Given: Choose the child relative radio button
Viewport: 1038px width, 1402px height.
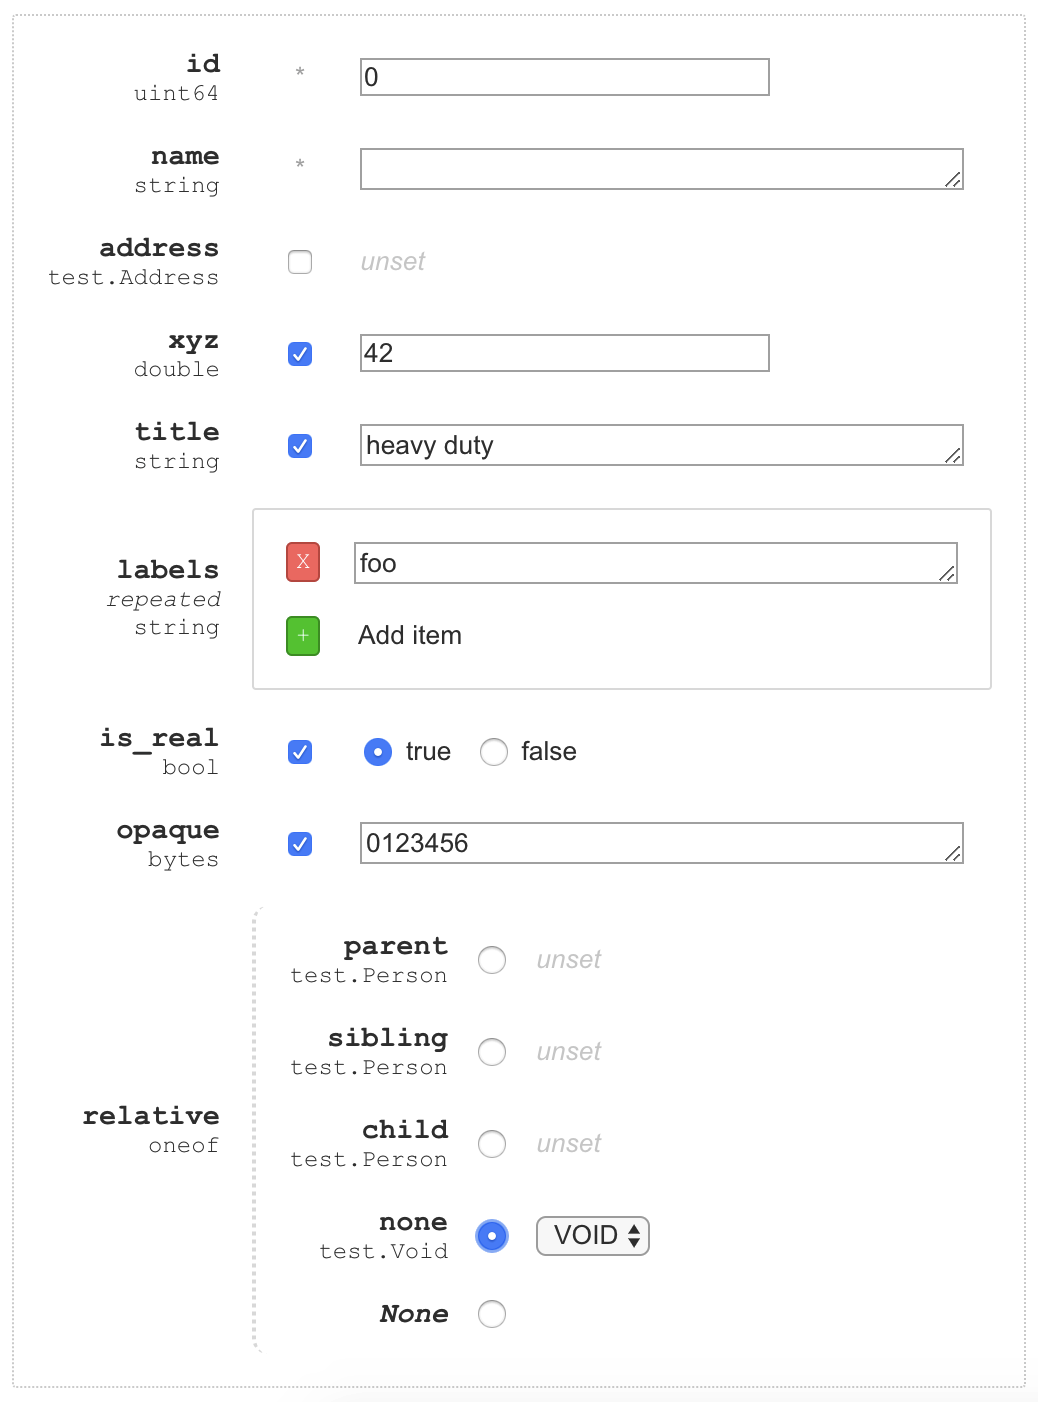Looking at the screenshot, I should (x=492, y=1144).
